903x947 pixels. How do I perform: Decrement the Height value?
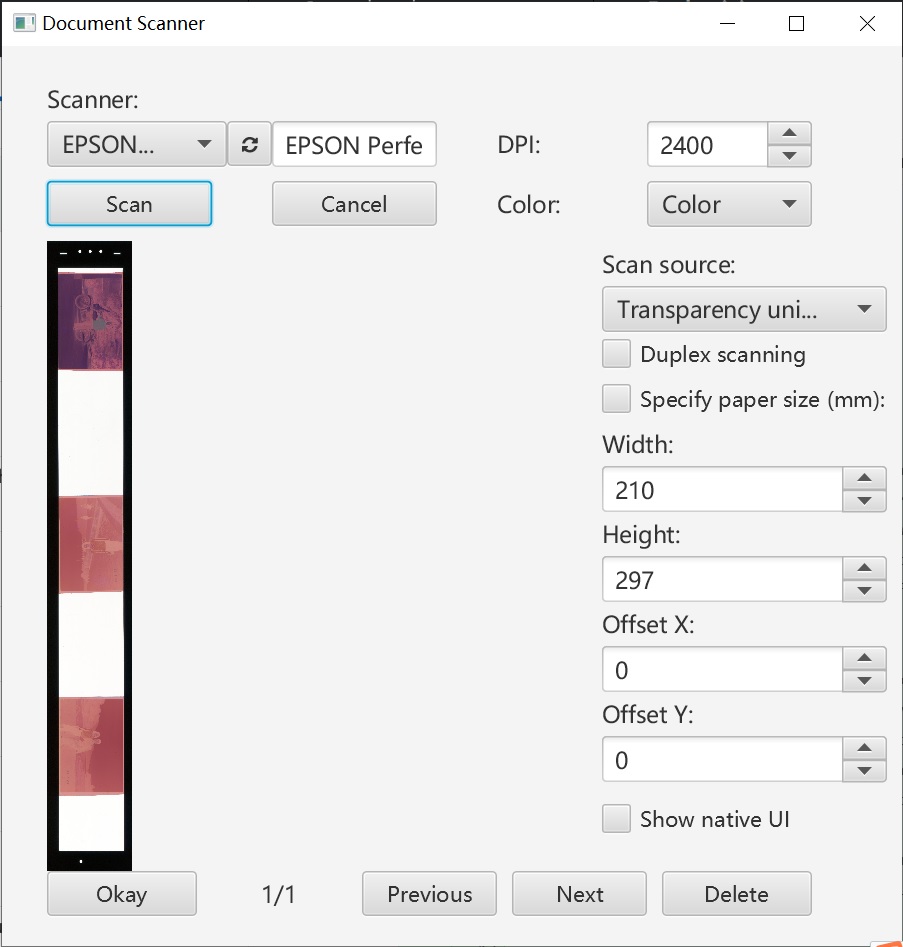point(864,590)
